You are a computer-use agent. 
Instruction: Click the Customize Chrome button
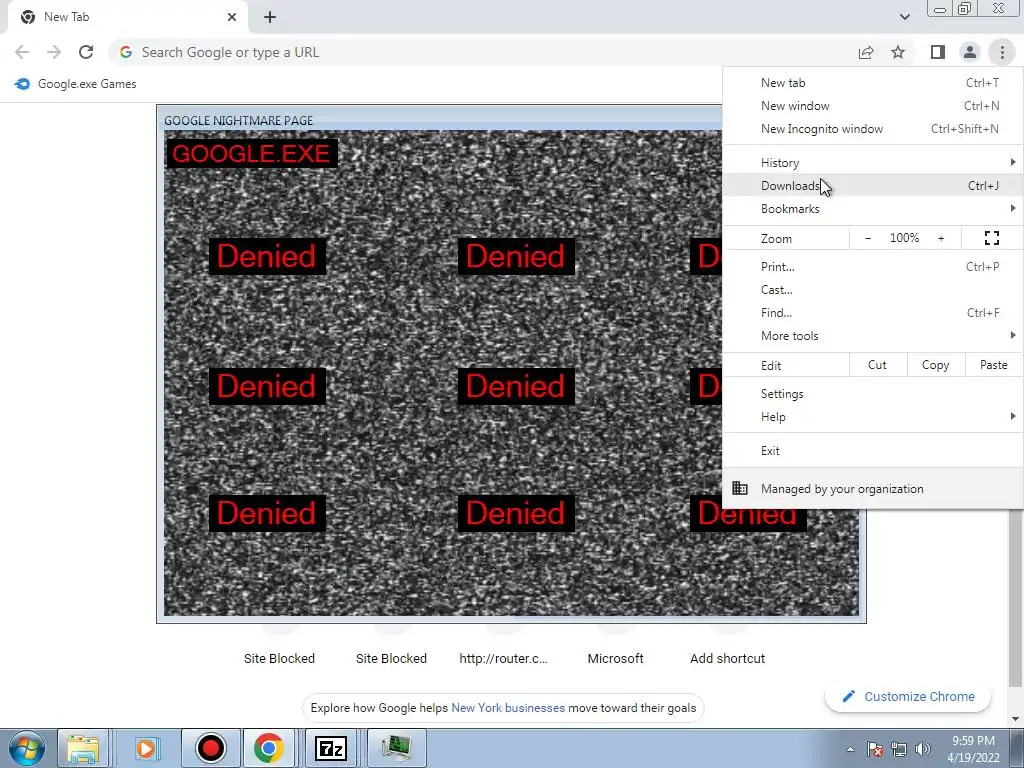(x=908, y=696)
